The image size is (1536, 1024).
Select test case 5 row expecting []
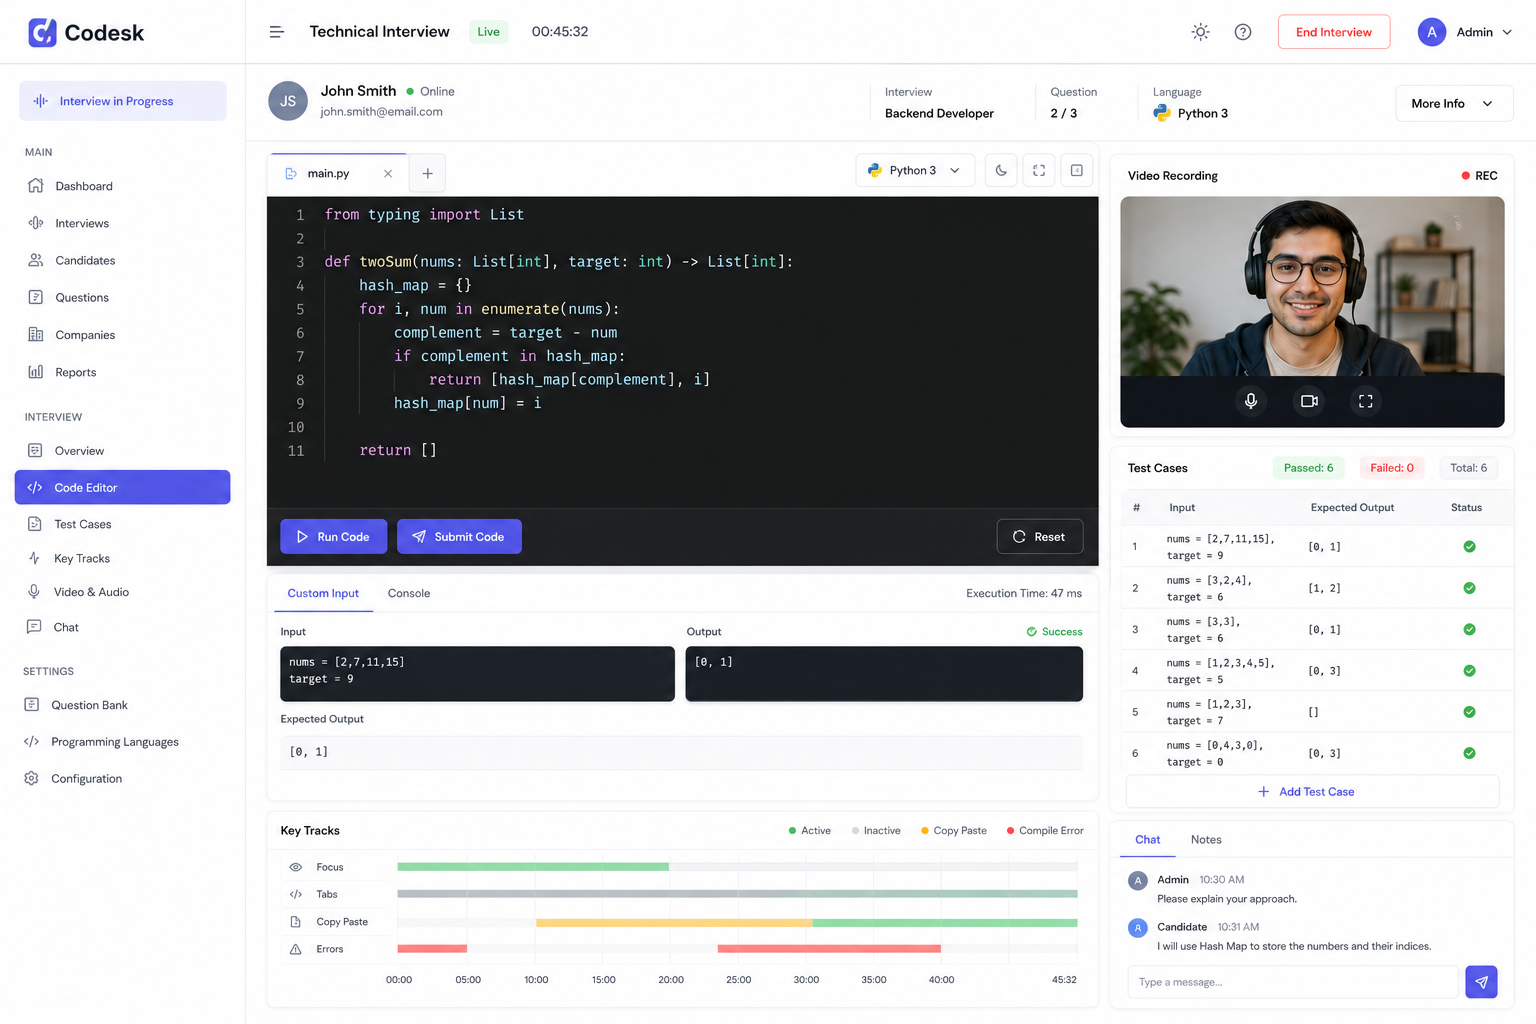[1312, 712]
